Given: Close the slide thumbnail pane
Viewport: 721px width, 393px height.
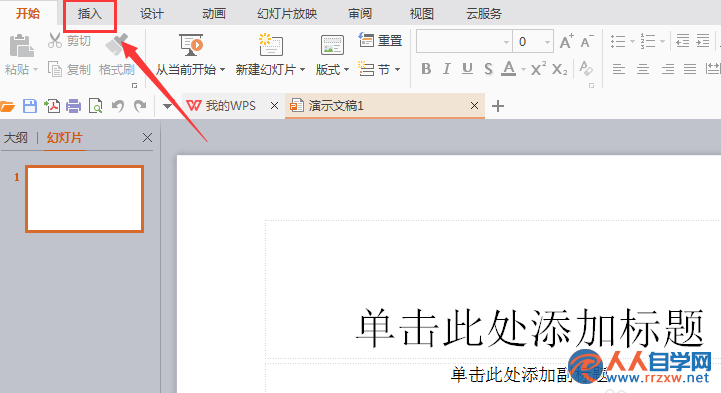Looking at the screenshot, I should [x=147, y=137].
